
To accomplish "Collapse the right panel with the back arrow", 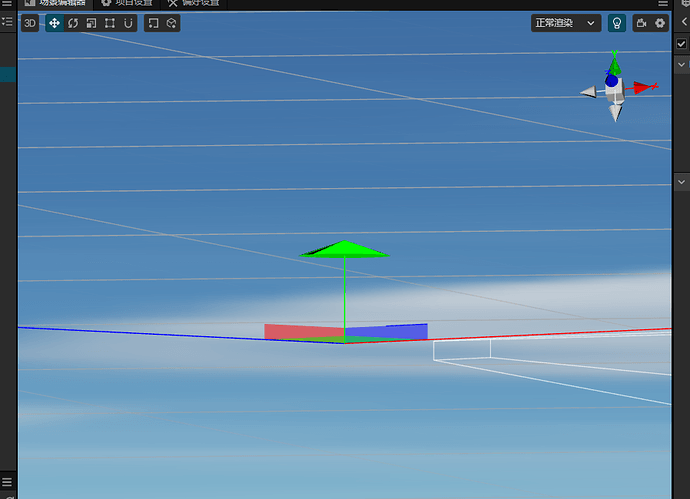I will point(684,22).
